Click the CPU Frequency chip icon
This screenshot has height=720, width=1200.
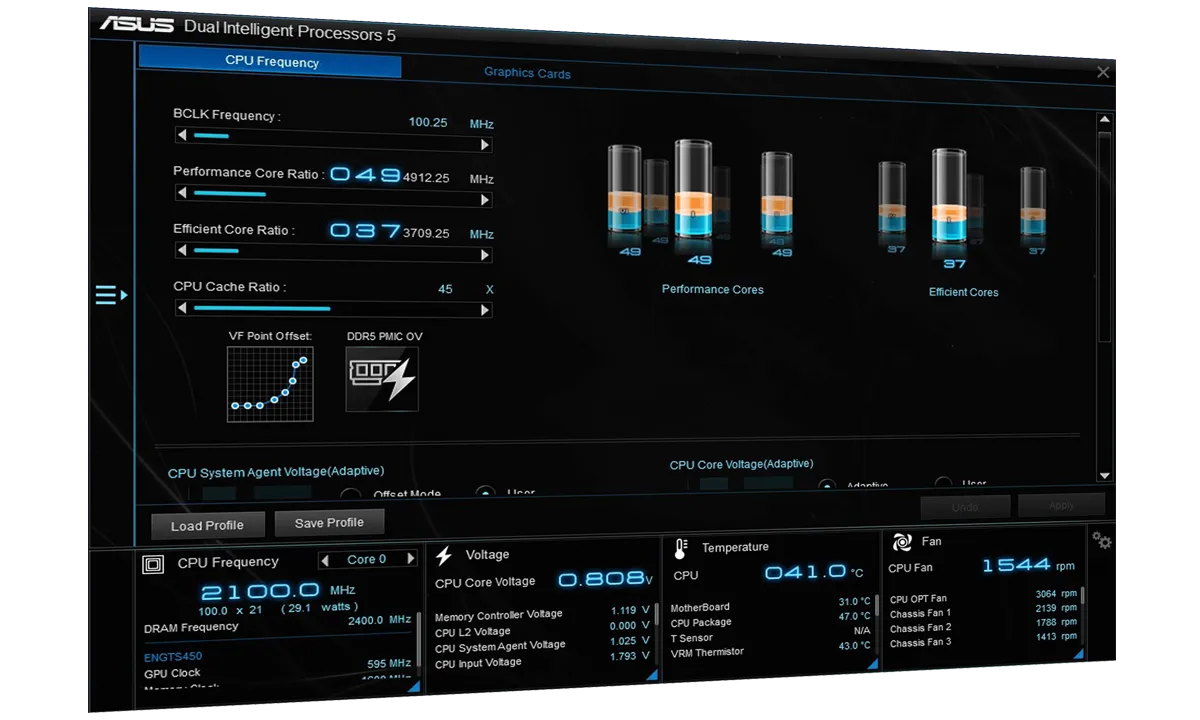154,564
